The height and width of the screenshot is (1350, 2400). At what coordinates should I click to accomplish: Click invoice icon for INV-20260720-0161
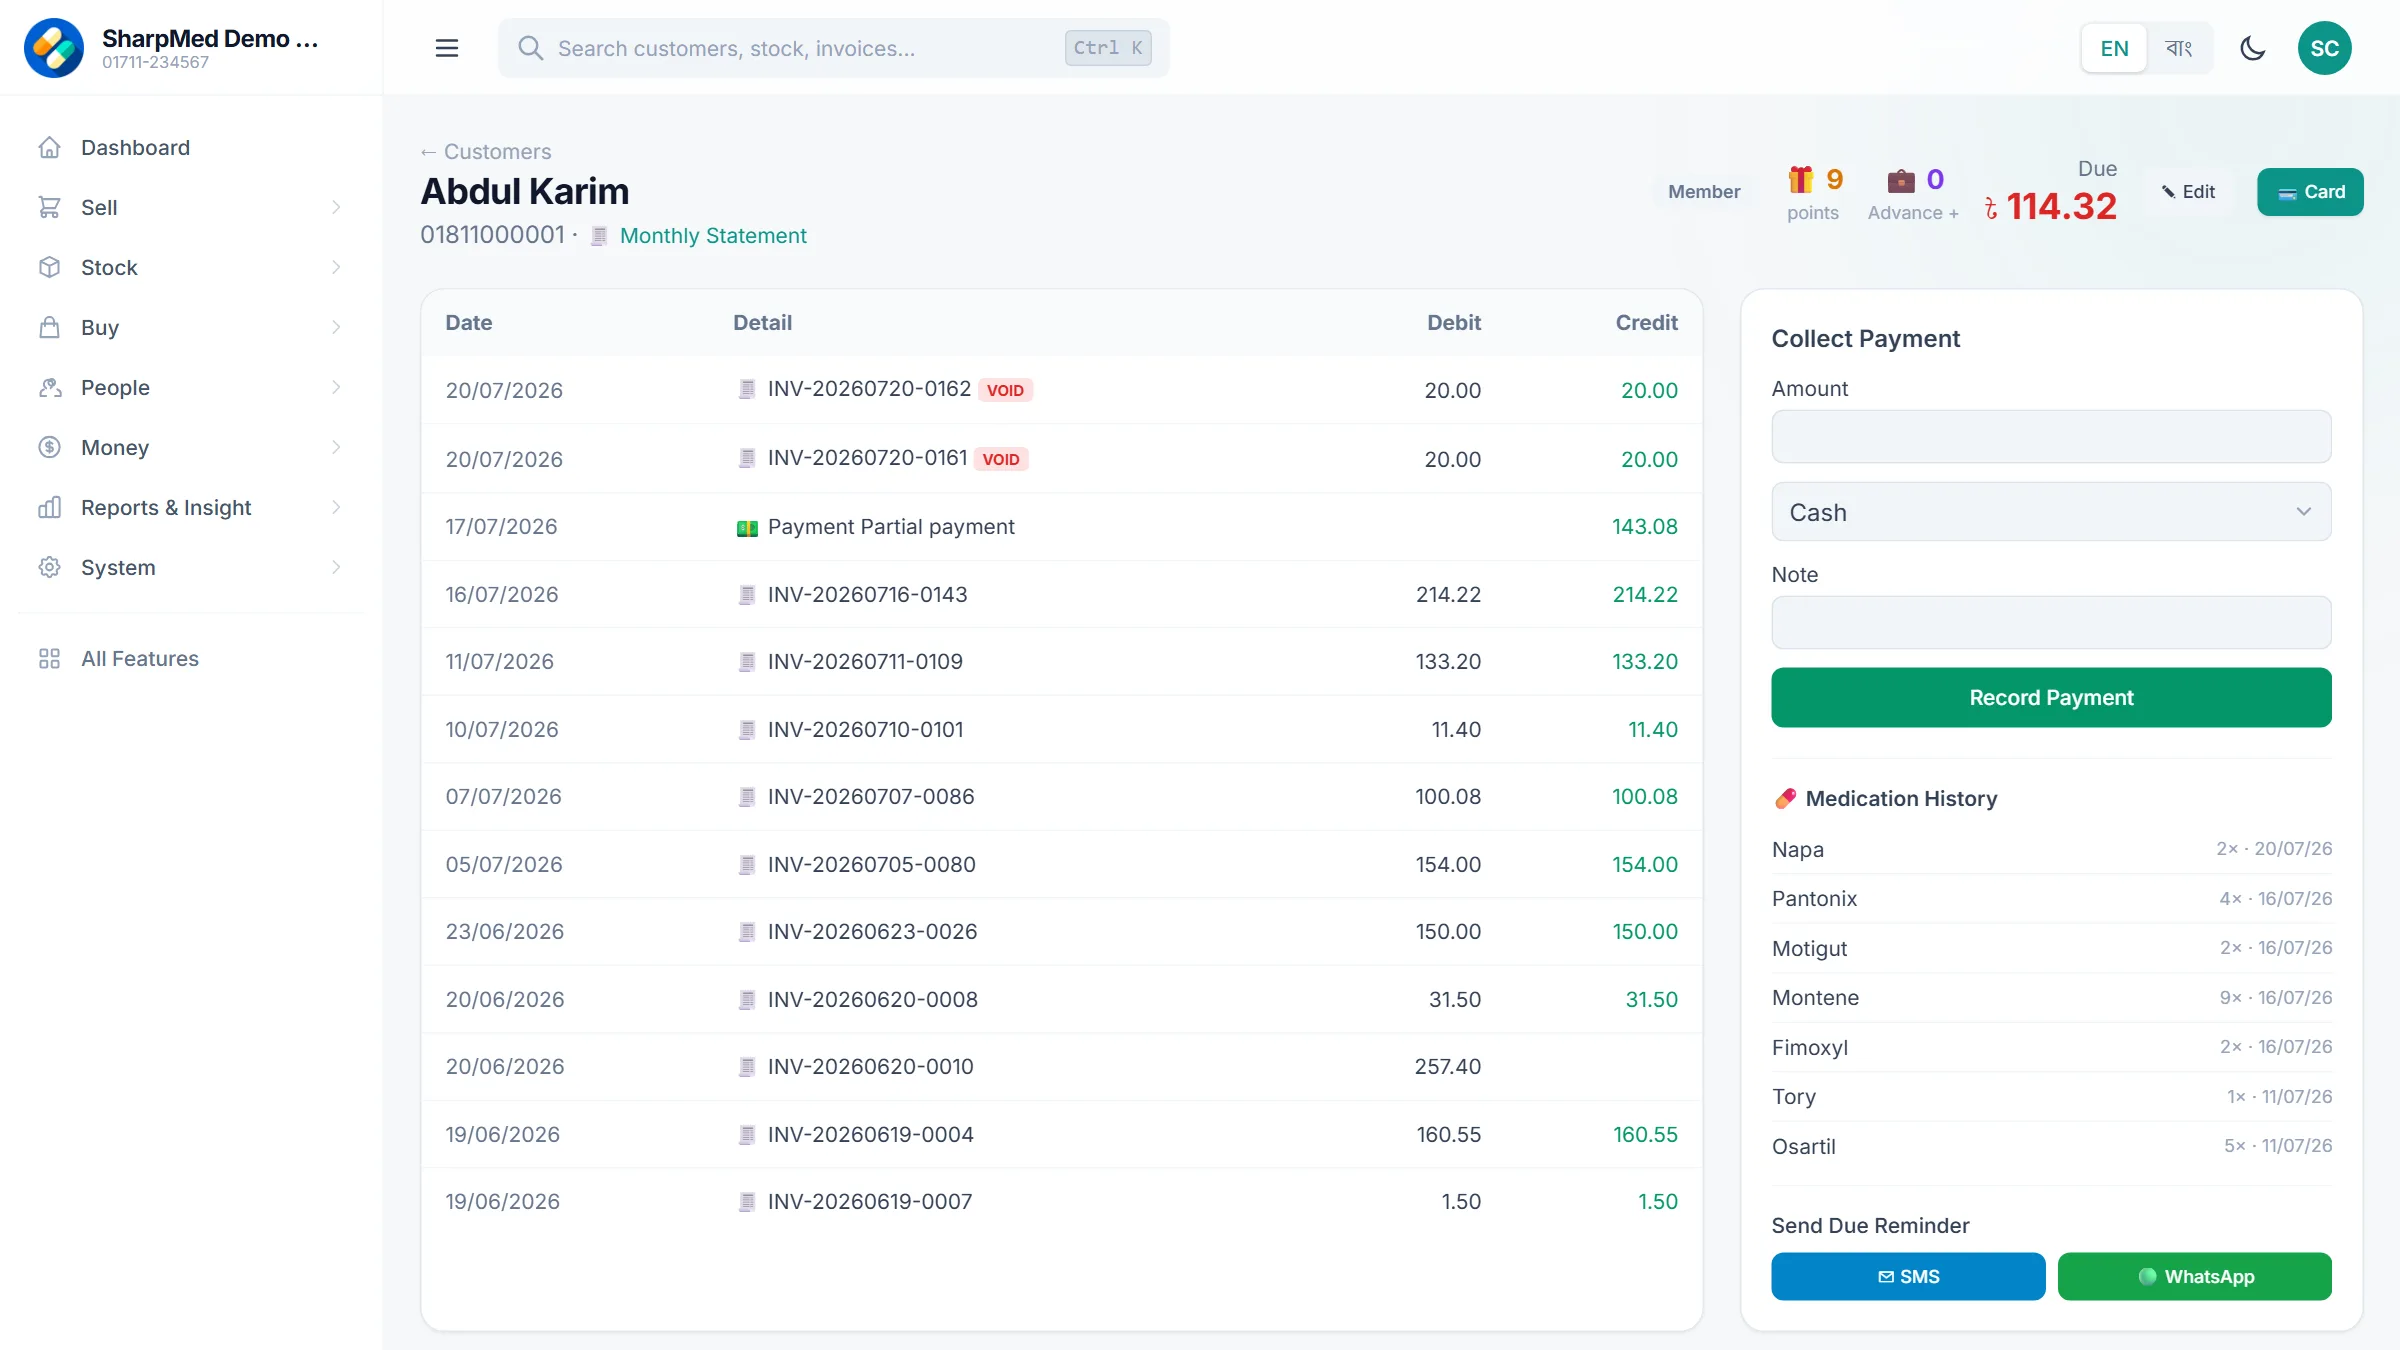pos(747,458)
